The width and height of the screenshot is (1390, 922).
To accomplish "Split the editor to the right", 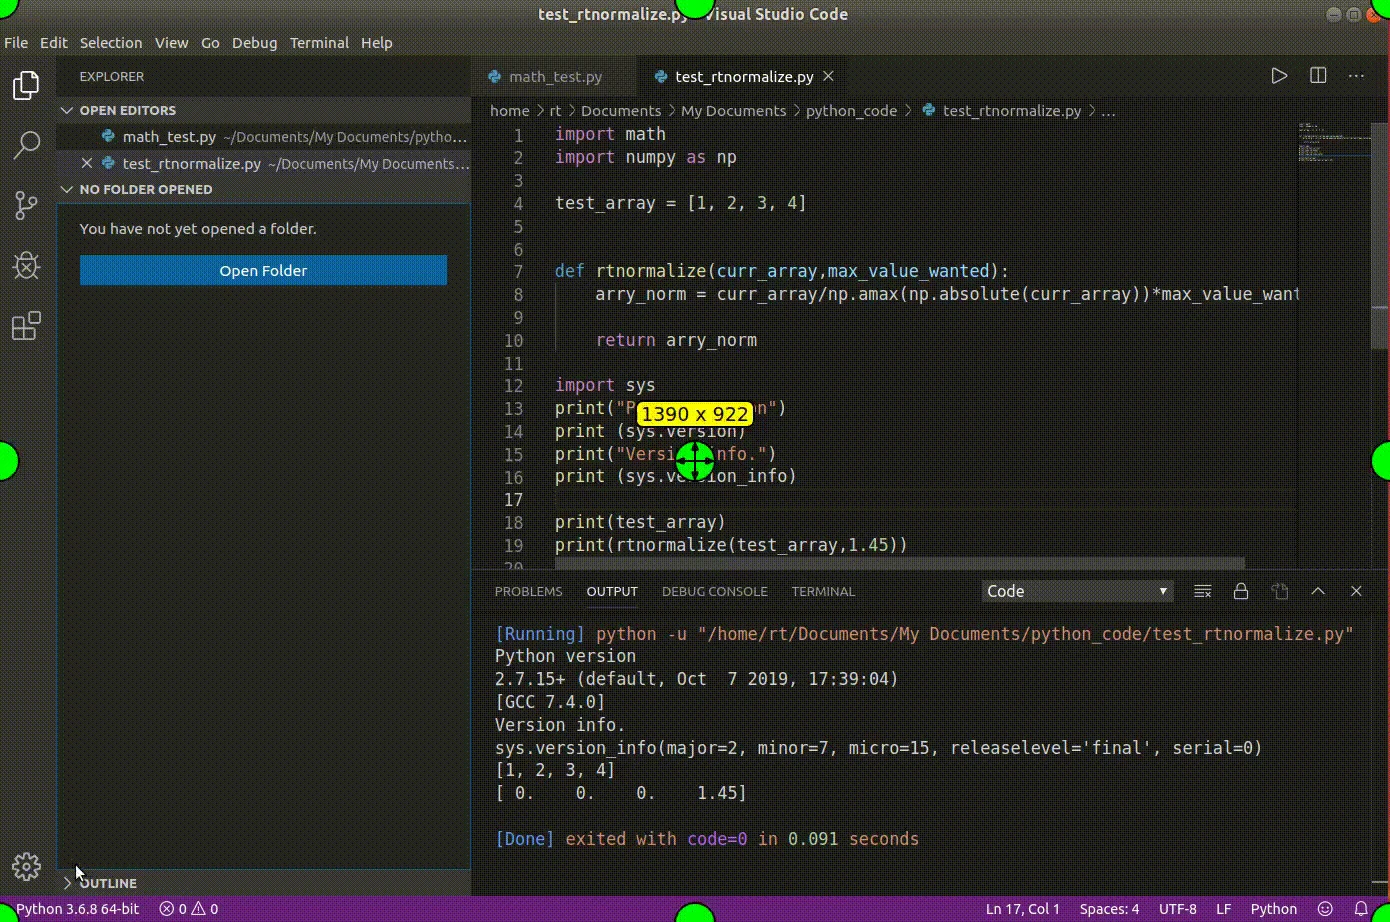I will pos(1318,76).
